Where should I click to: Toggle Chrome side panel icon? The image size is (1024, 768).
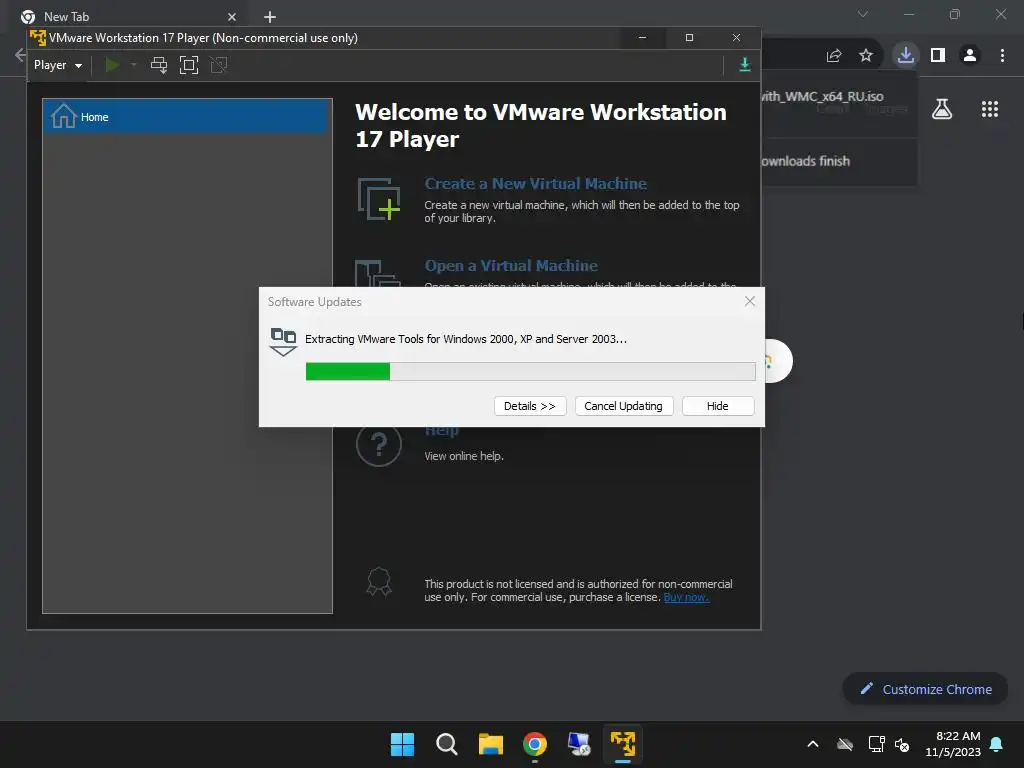[x=938, y=56]
